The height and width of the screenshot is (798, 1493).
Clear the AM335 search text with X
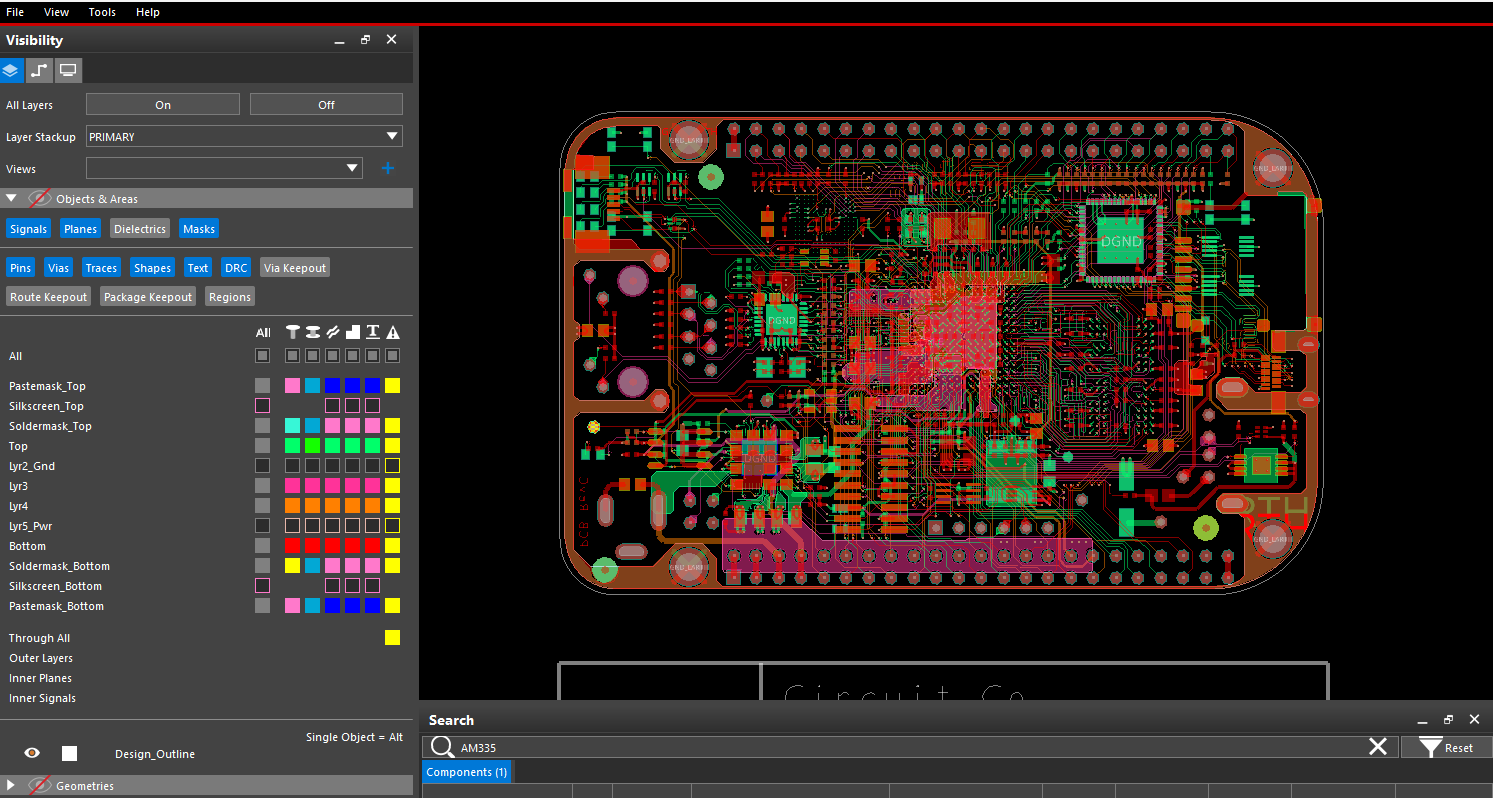coord(1377,747)
